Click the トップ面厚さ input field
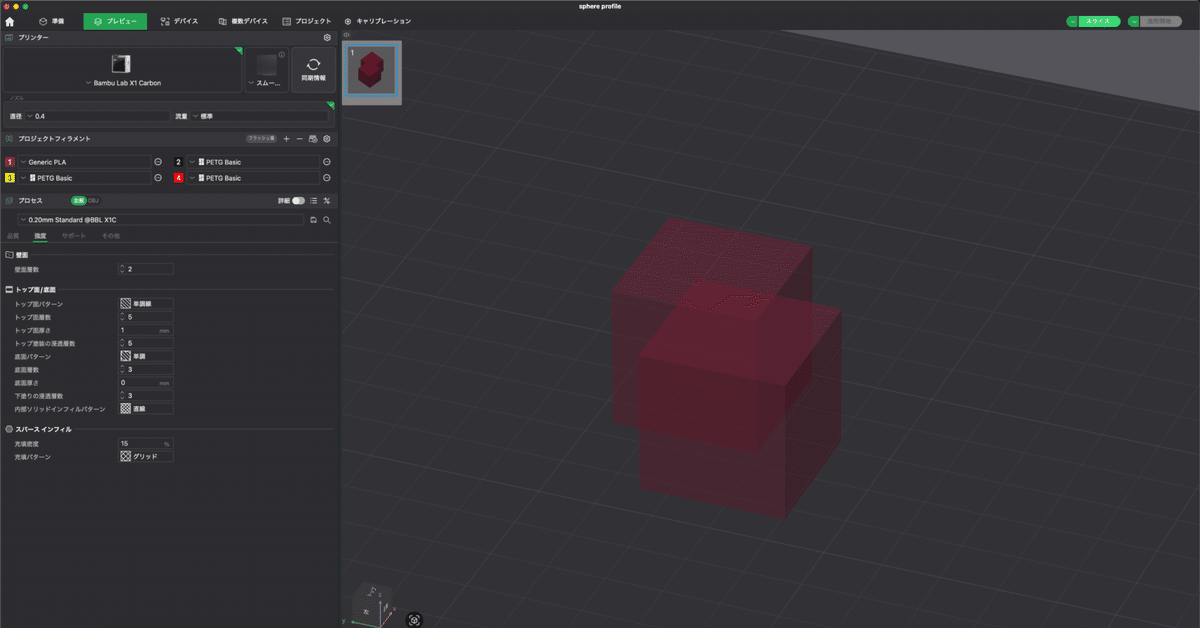This screenshot has height=628, width=1200. (146, 330)
